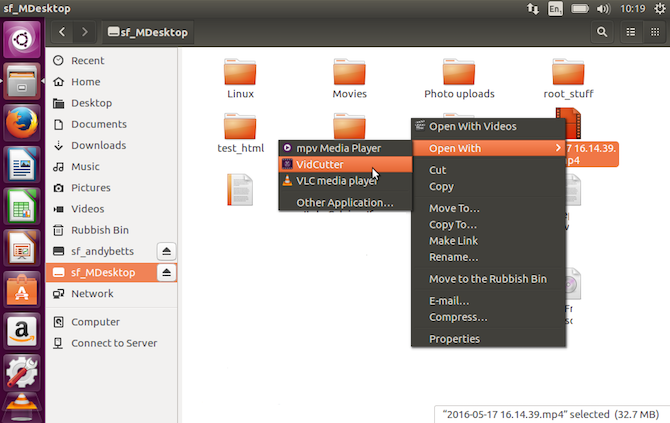Viewport: 670px width, 423px height.
Task: Open the 10:19 clock menu
Action: tap(633, 9)
